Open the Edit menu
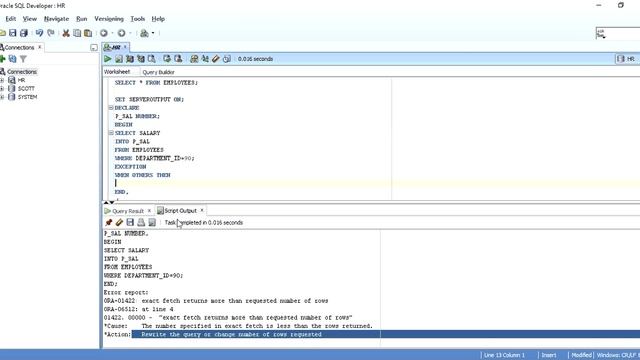The image size is (640, 360). coord(11,19)
